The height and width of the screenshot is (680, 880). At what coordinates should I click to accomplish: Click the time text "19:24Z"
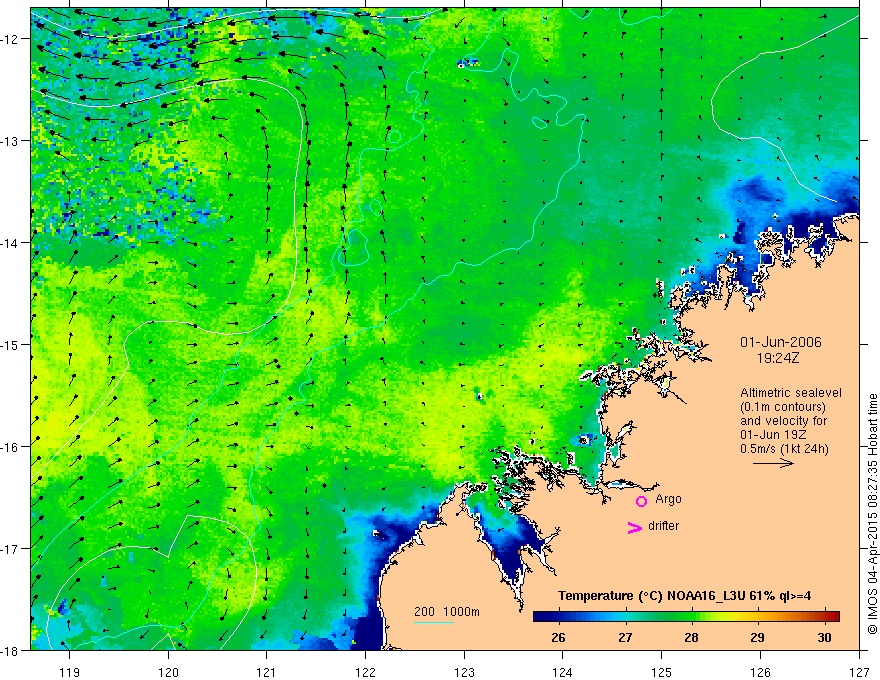pos(777,357)
